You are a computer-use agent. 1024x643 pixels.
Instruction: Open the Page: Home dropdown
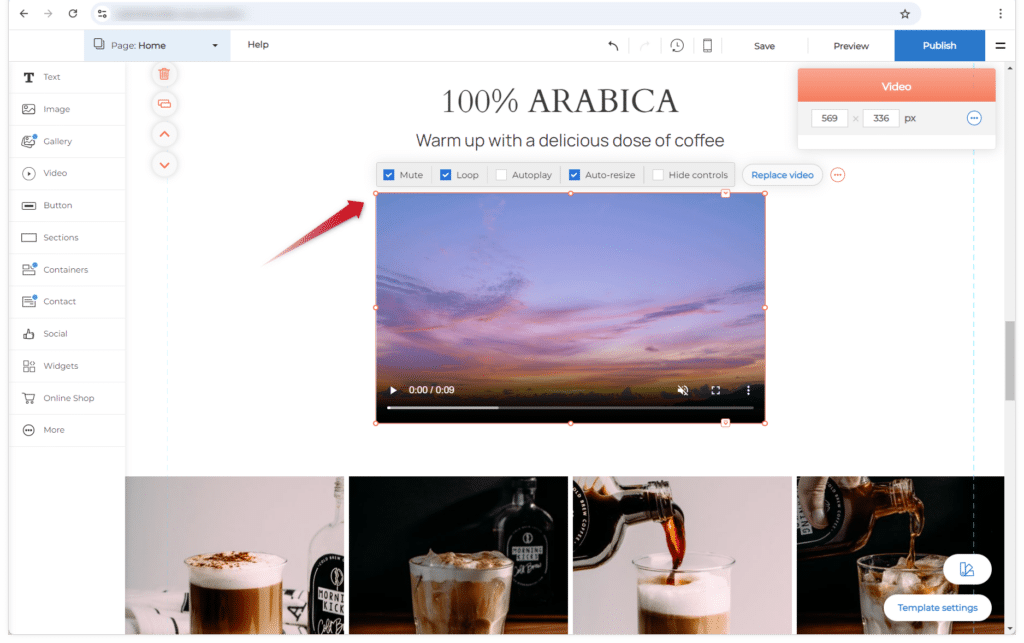point(156,45)
